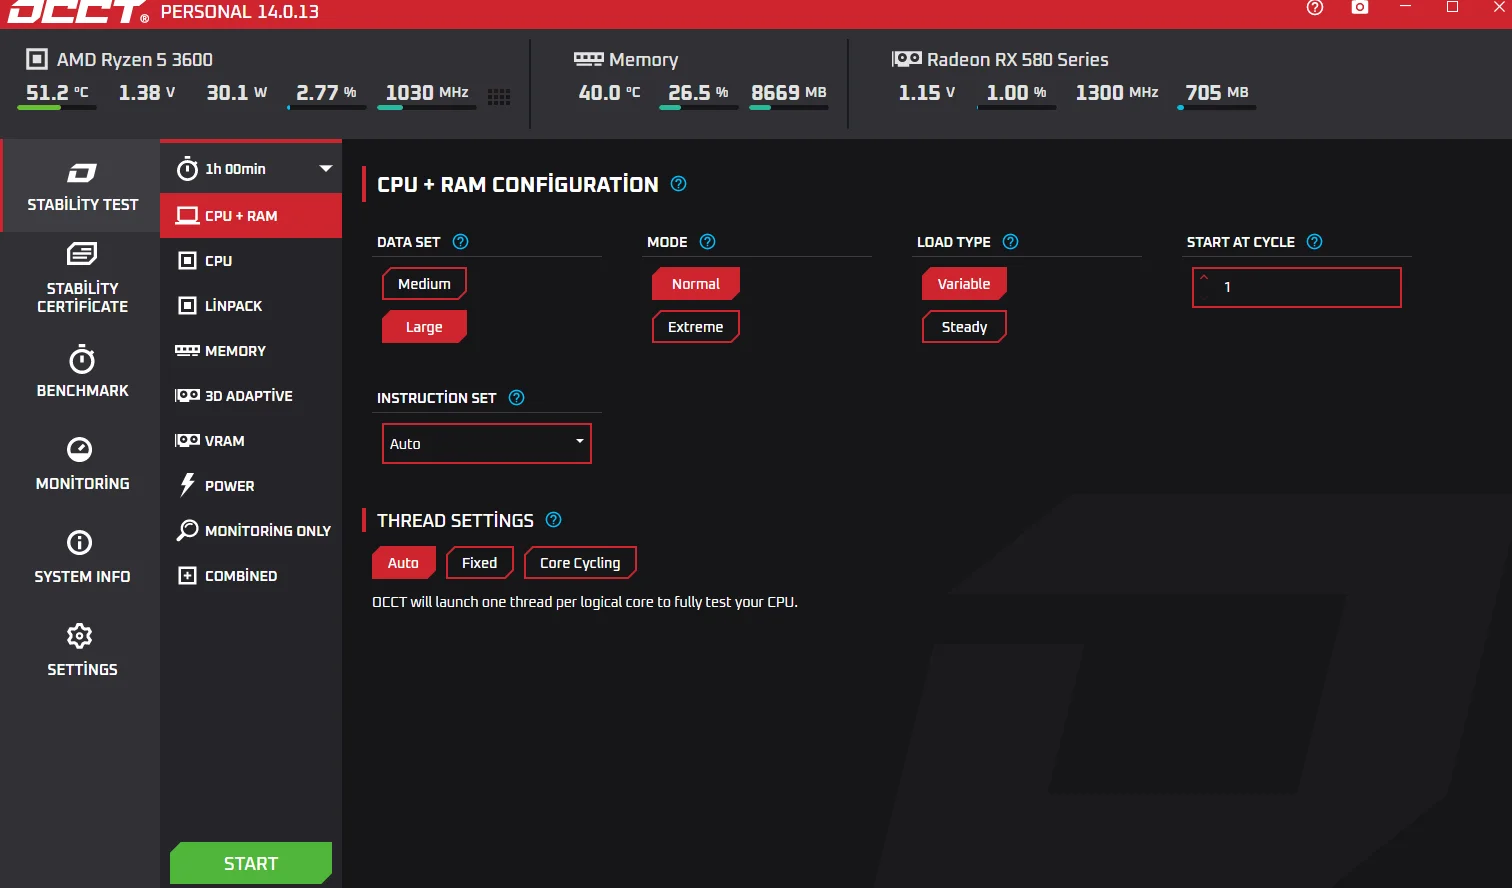Click the memory 8669 MB reading
The height and width of the screenshot is (888, 1512).
click(789, 93)
